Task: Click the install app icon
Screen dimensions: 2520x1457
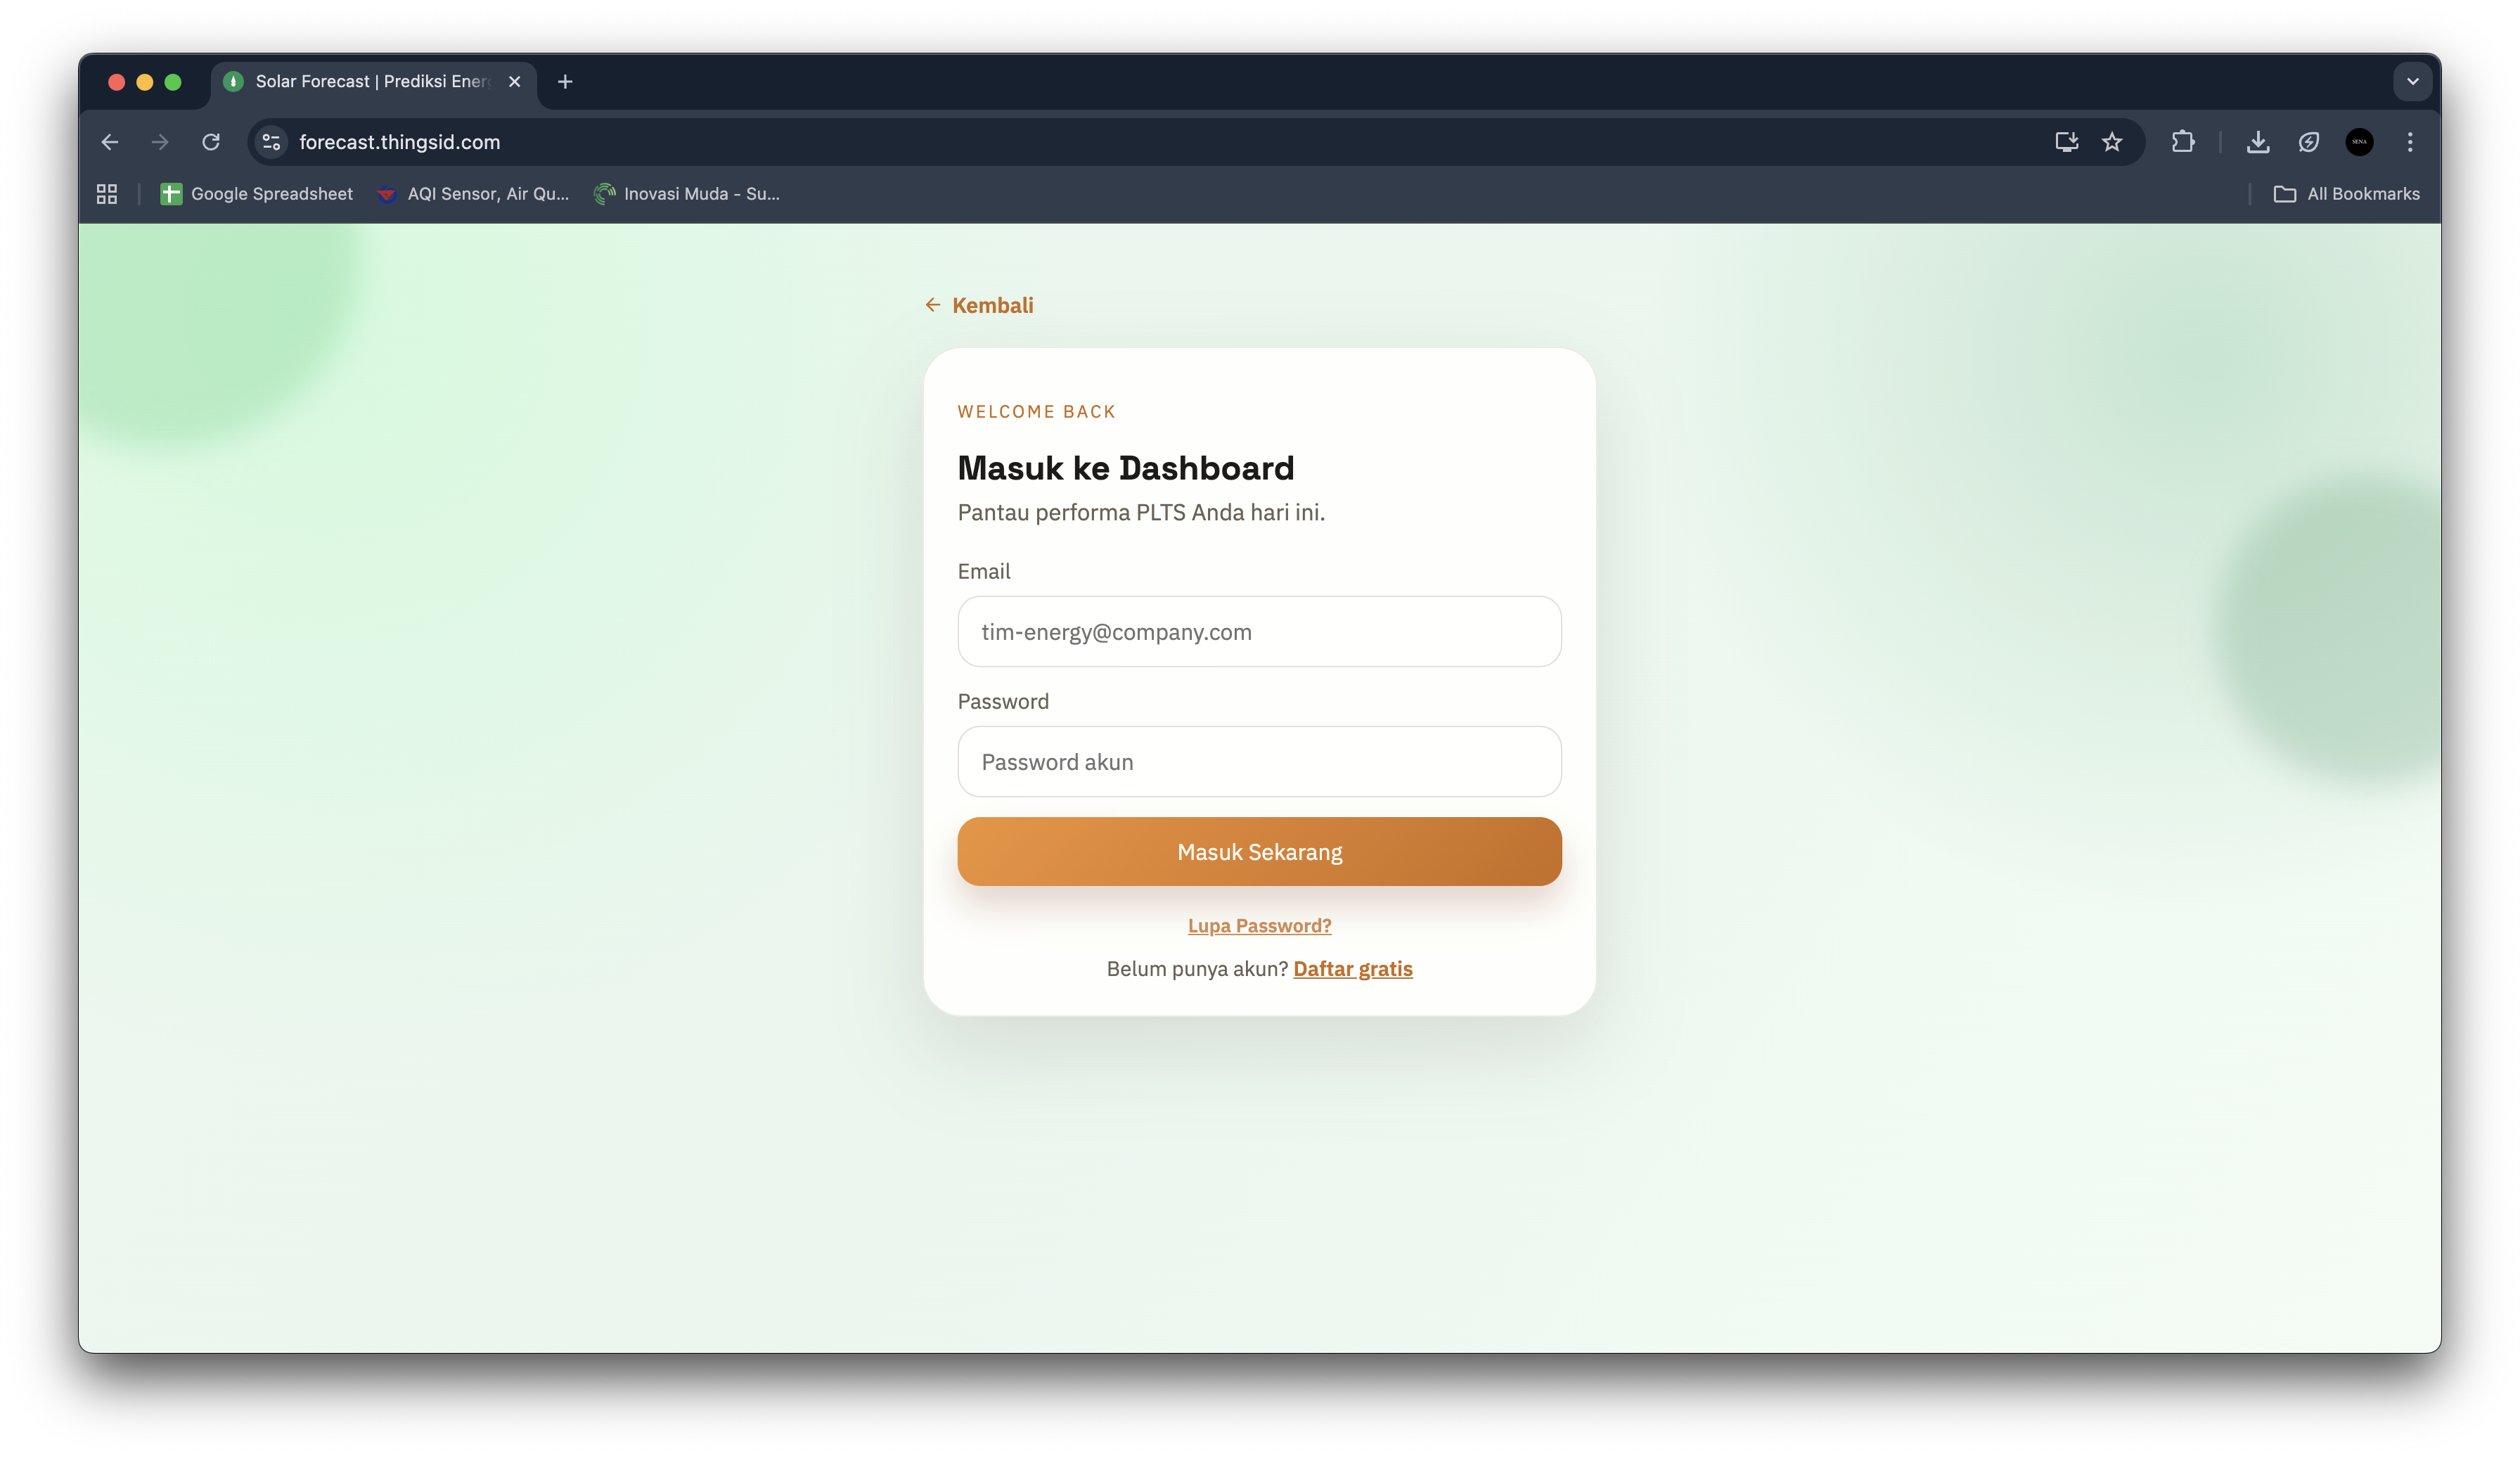Action: (x=2066, y=142)
